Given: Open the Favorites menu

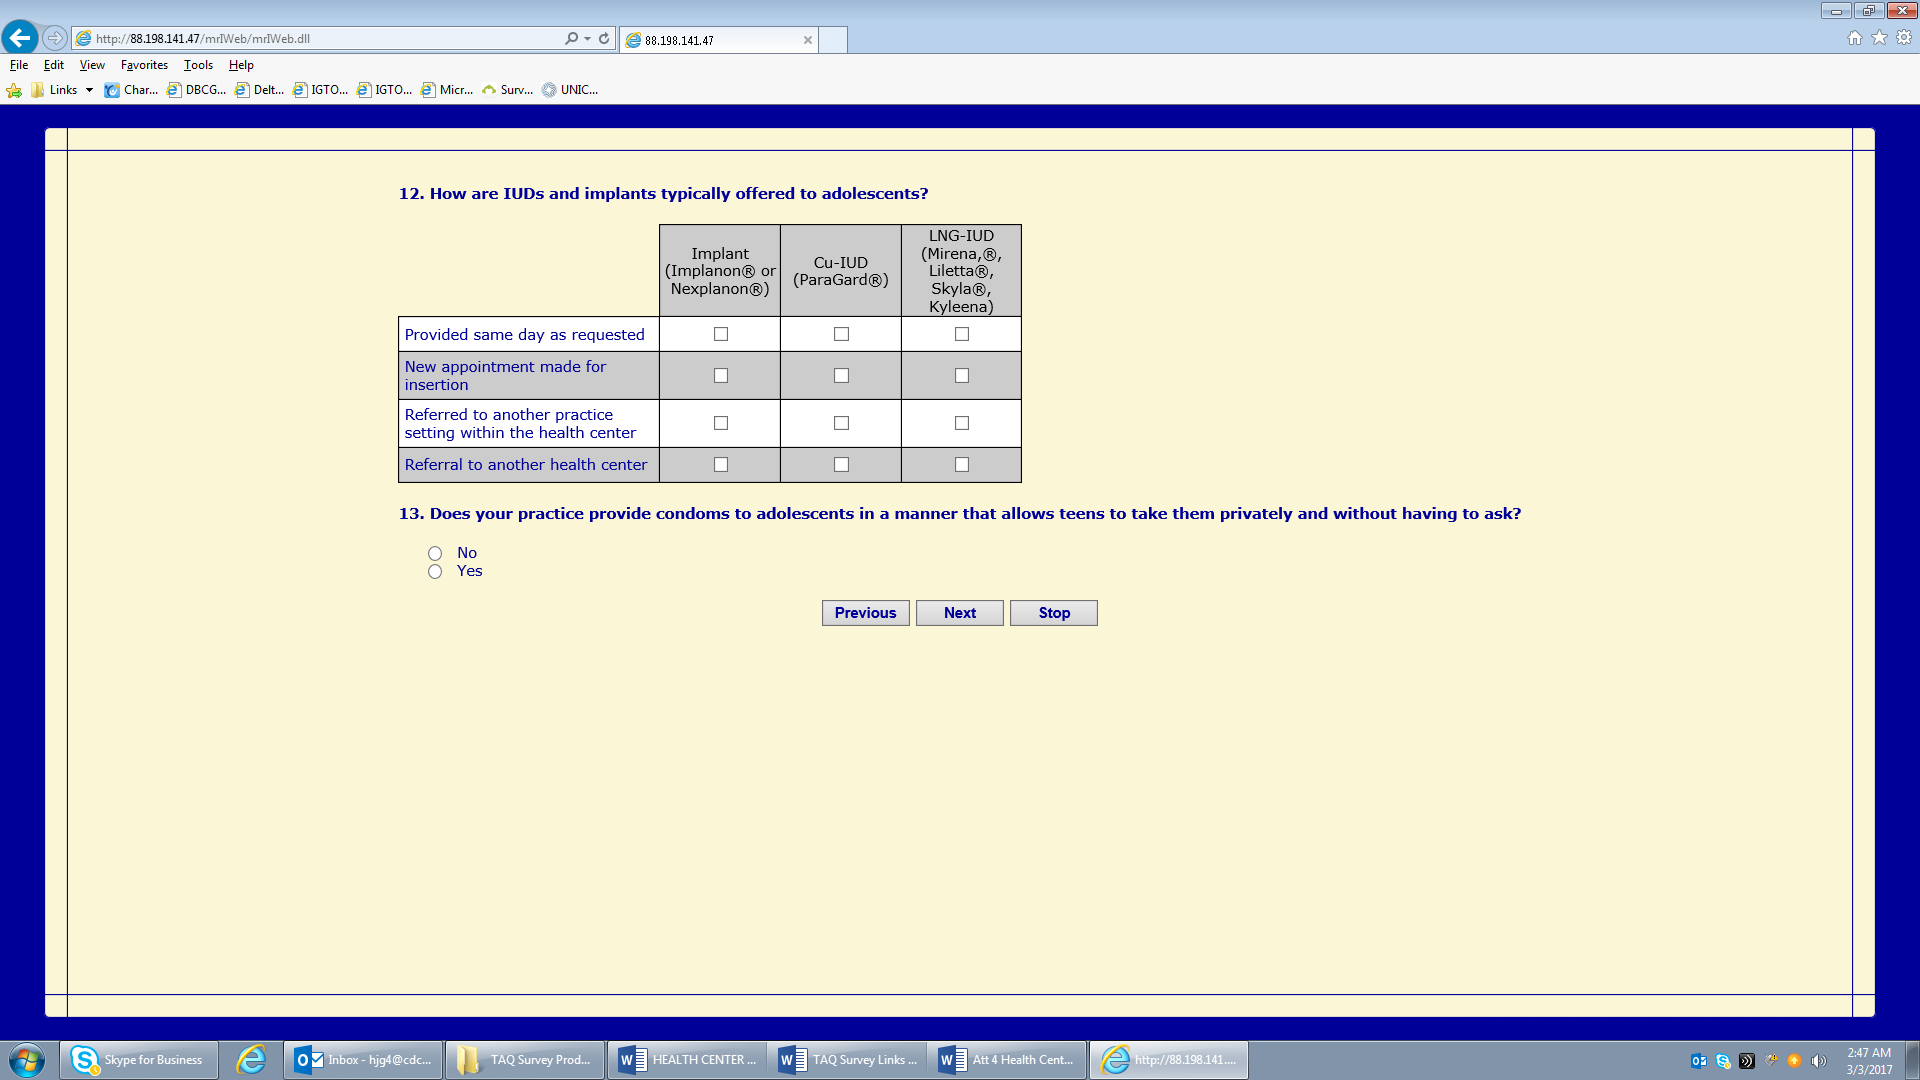Looking at the screenshot, I should (x=144, y=65).
